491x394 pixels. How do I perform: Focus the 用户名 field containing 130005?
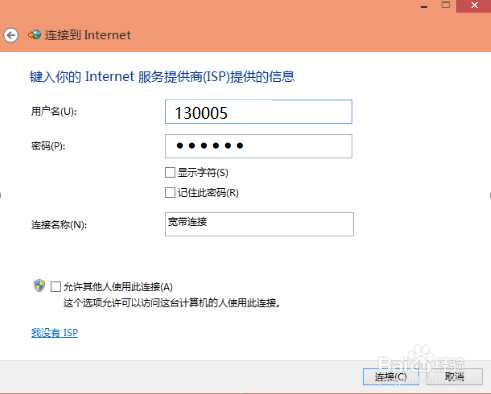tap(259, 112)
